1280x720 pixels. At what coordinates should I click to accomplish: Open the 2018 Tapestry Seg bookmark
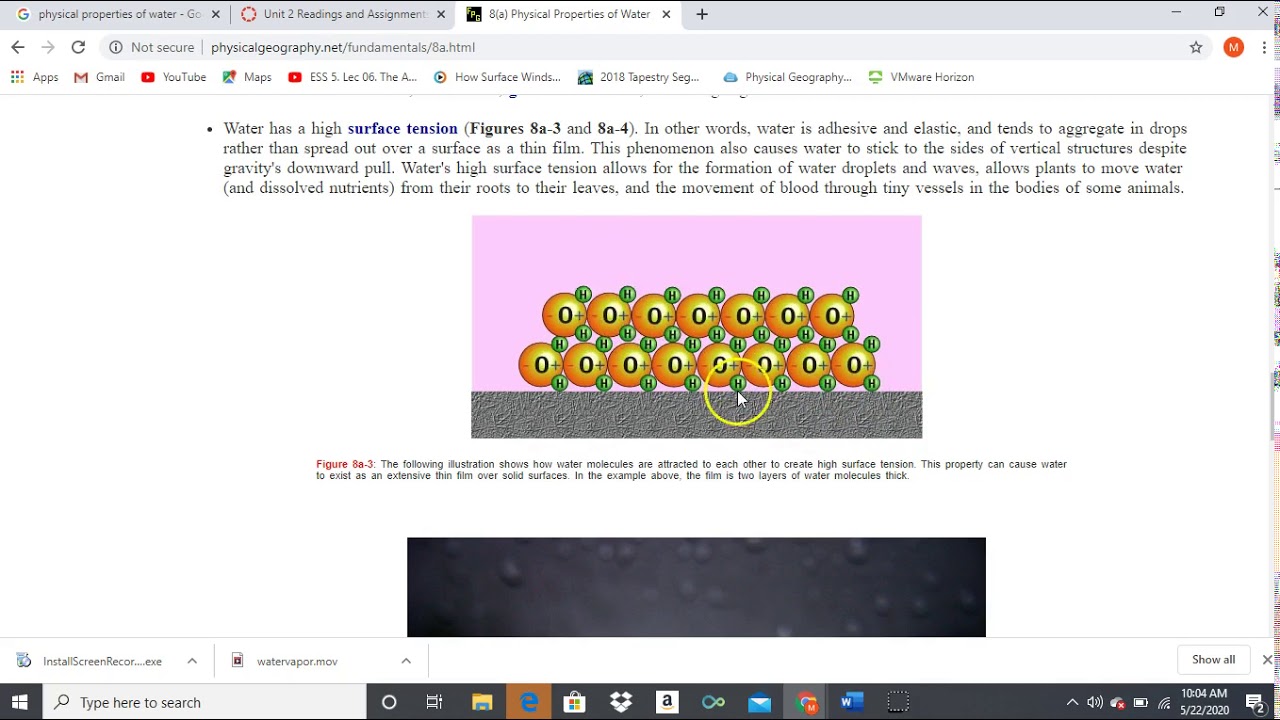coord(639,77)
